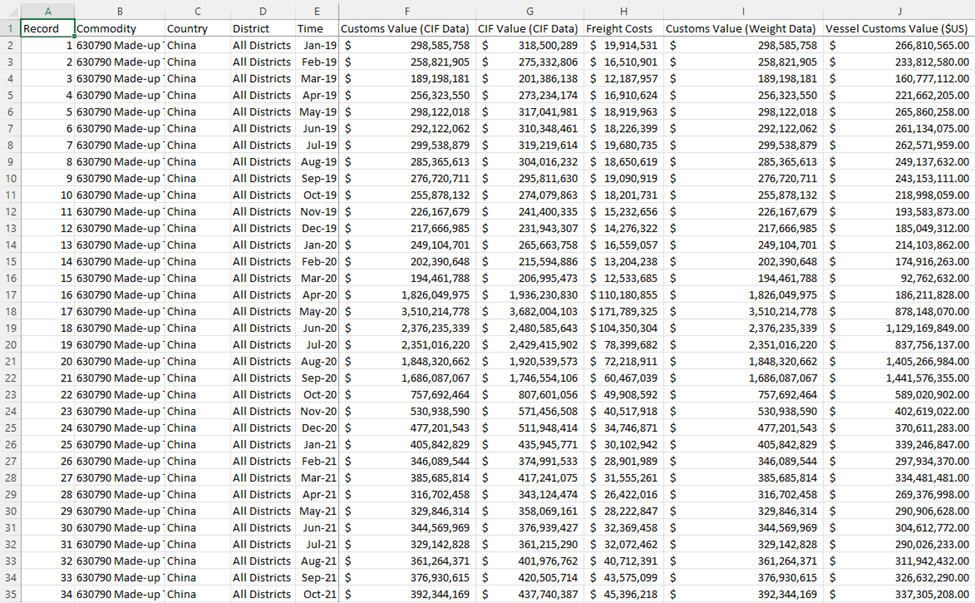Select row 35 header

(11, 594)
